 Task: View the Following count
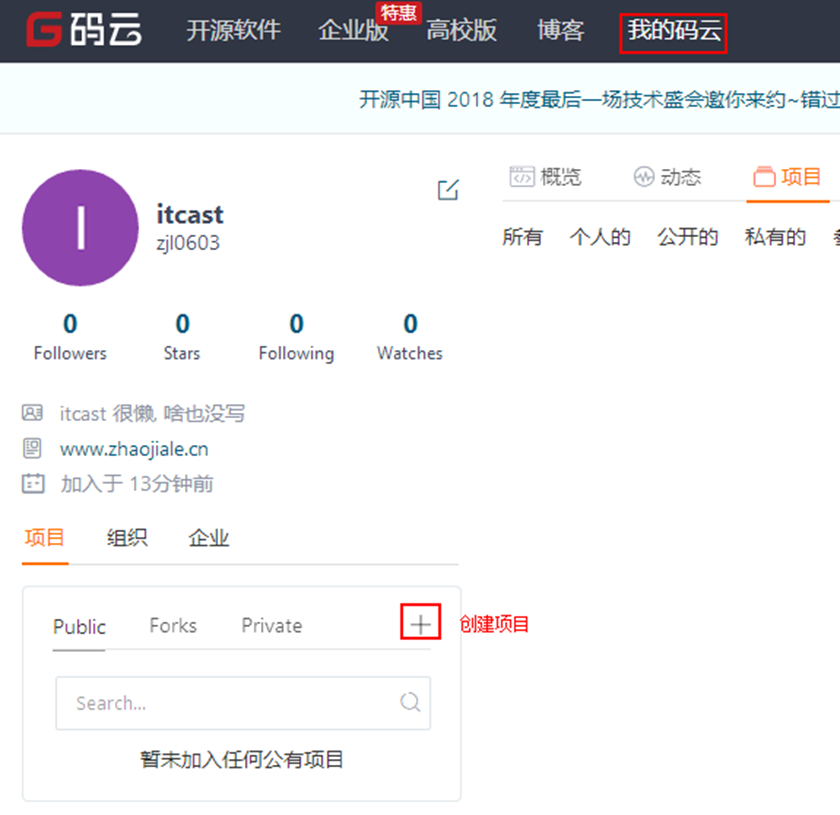coord(296,338)
